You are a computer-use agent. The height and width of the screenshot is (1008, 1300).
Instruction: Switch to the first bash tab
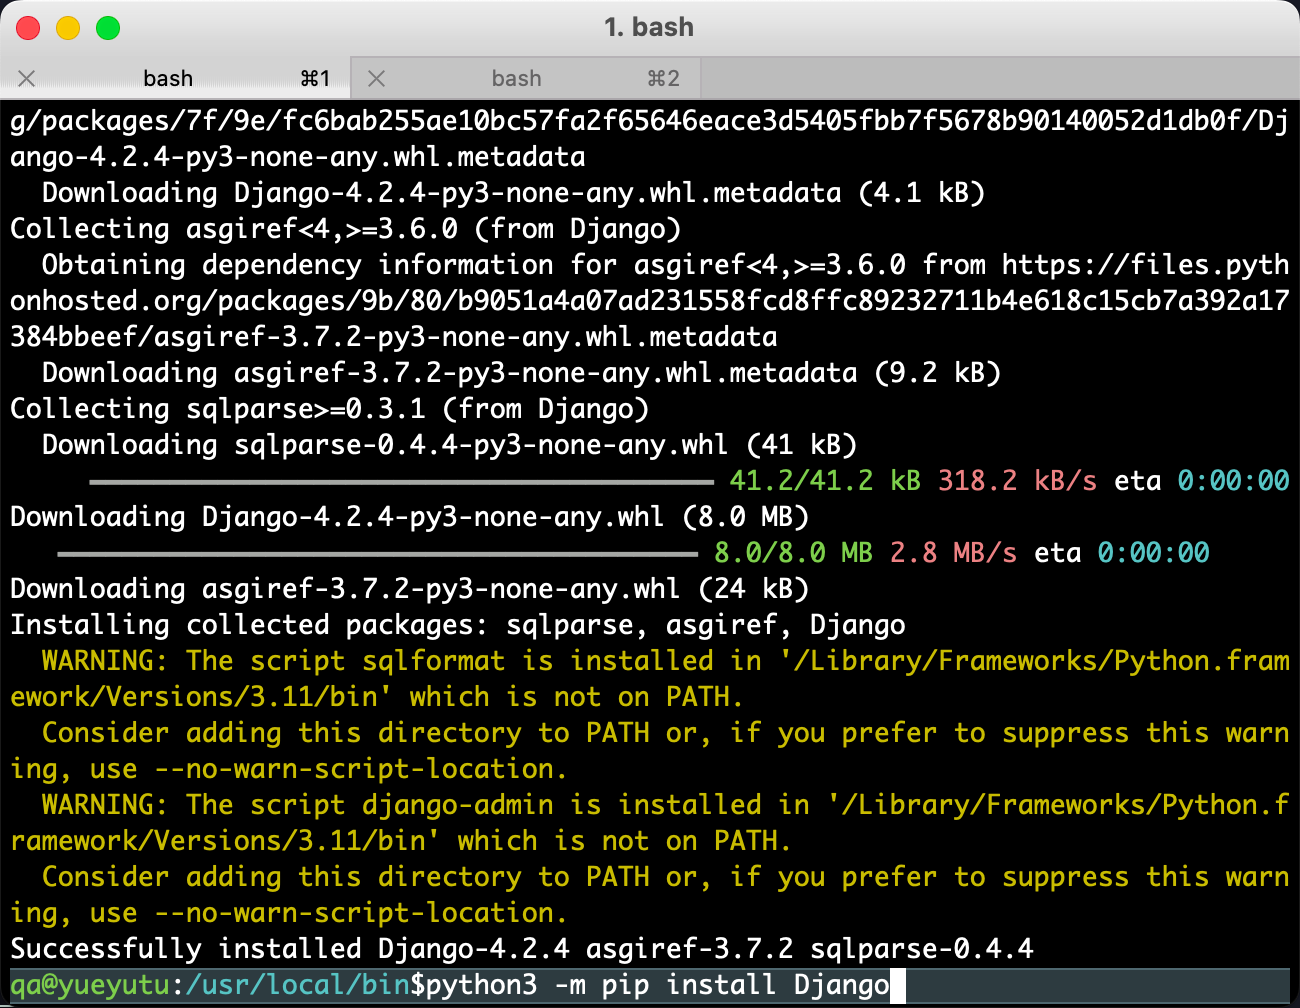[x=175, y=78]
